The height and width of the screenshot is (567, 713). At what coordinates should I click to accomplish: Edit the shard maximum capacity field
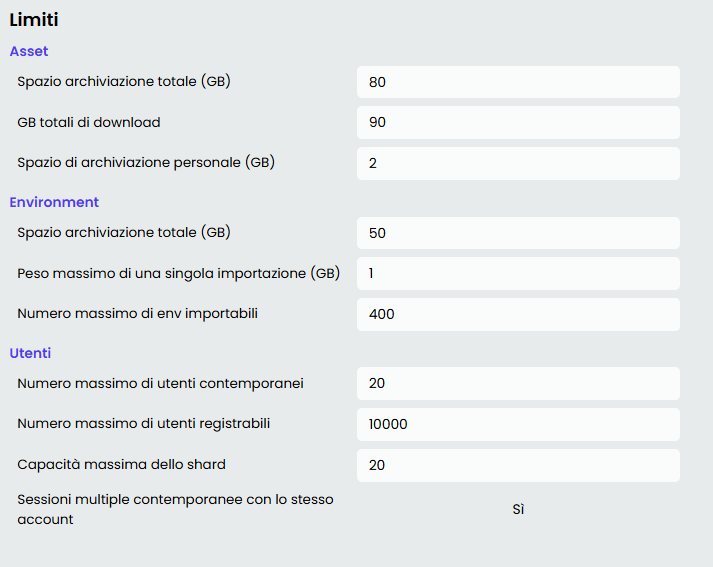pos(518,465)
